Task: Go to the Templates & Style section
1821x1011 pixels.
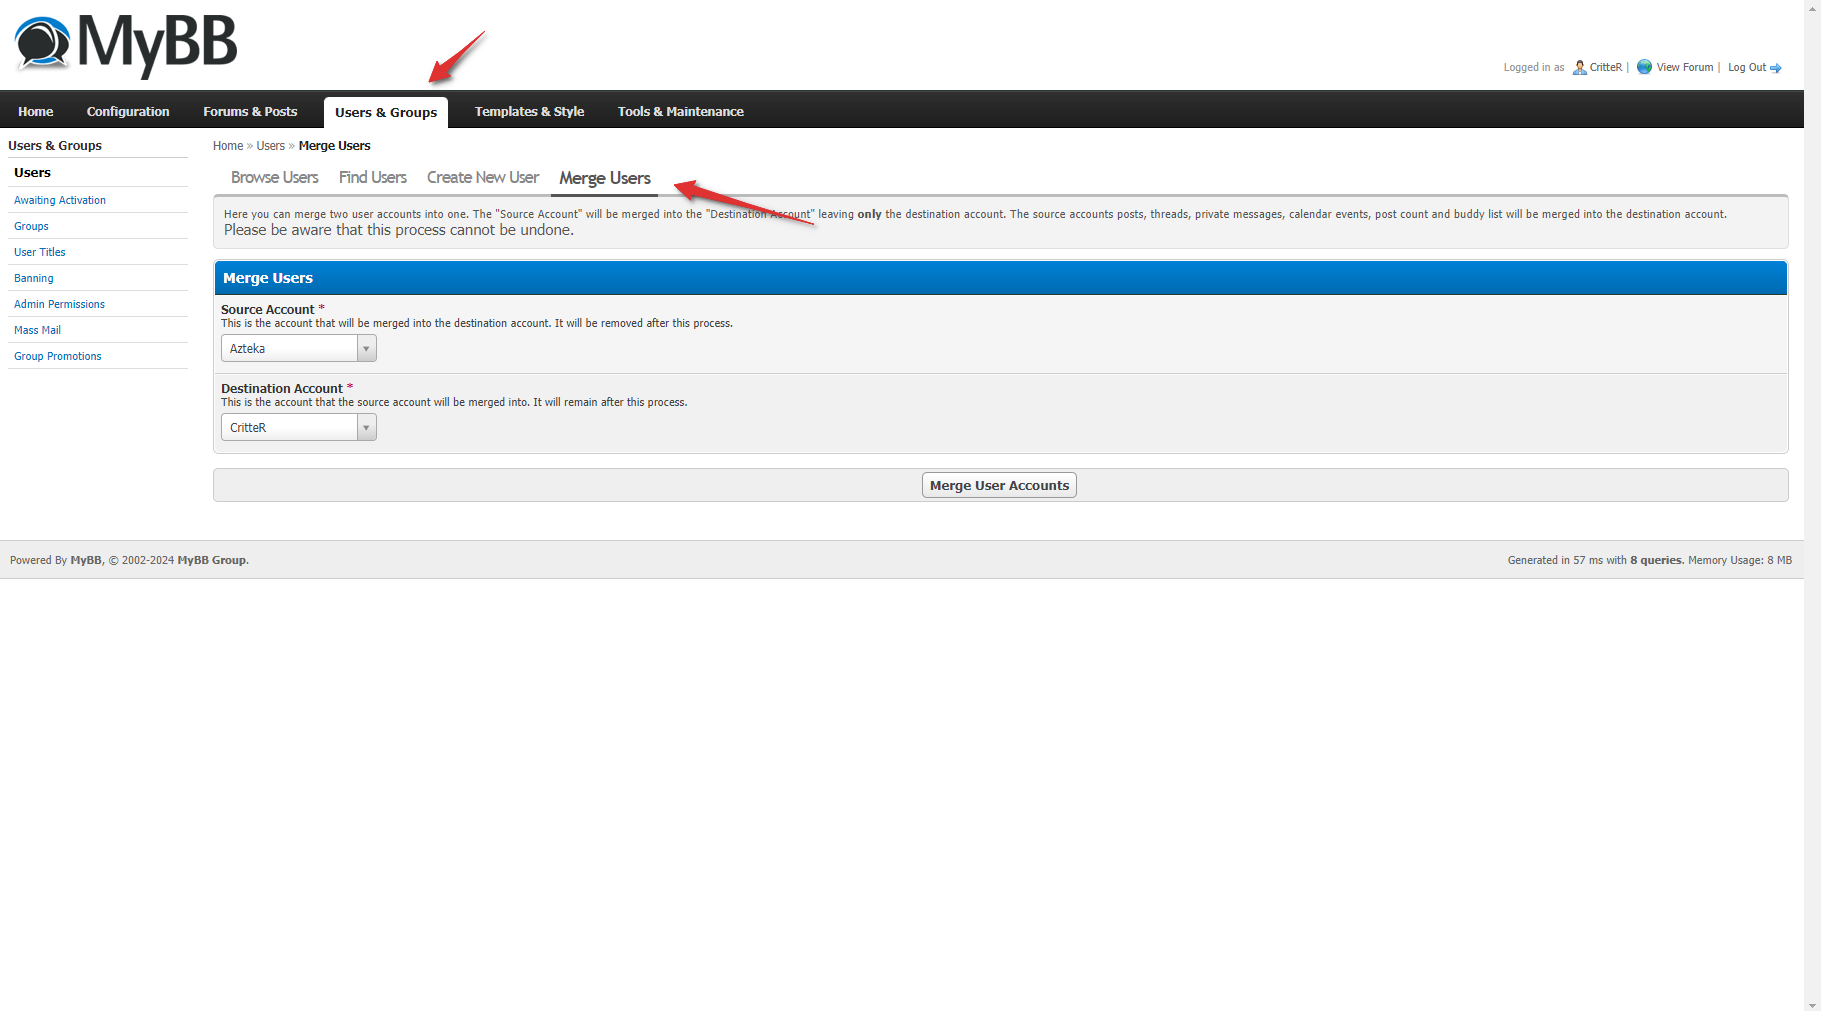Action: [x=529, y=111]
